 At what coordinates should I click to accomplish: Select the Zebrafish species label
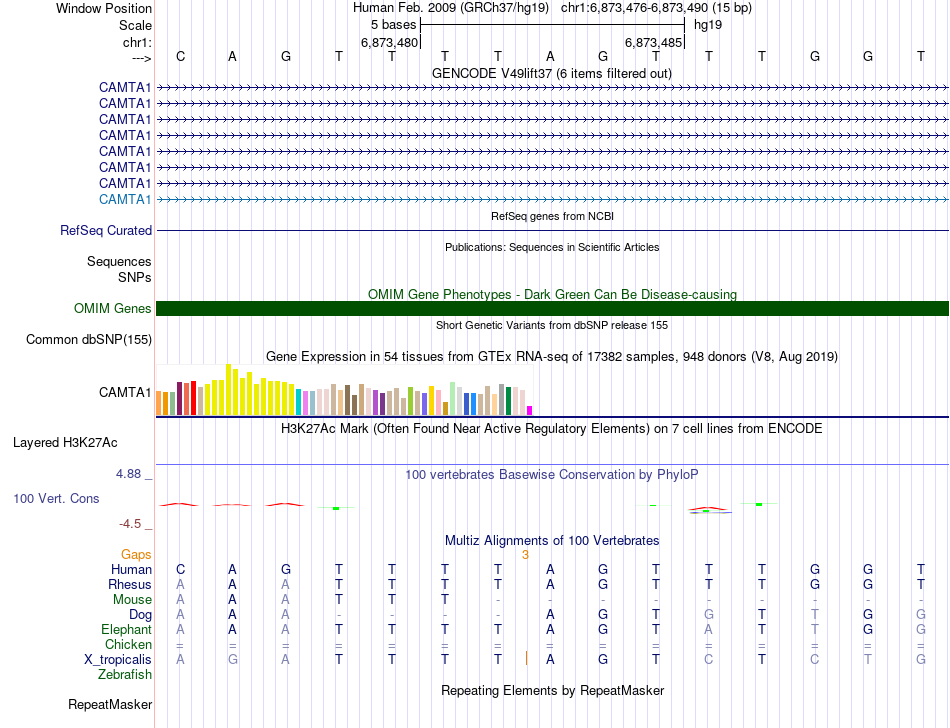click(x=125, y=674)
